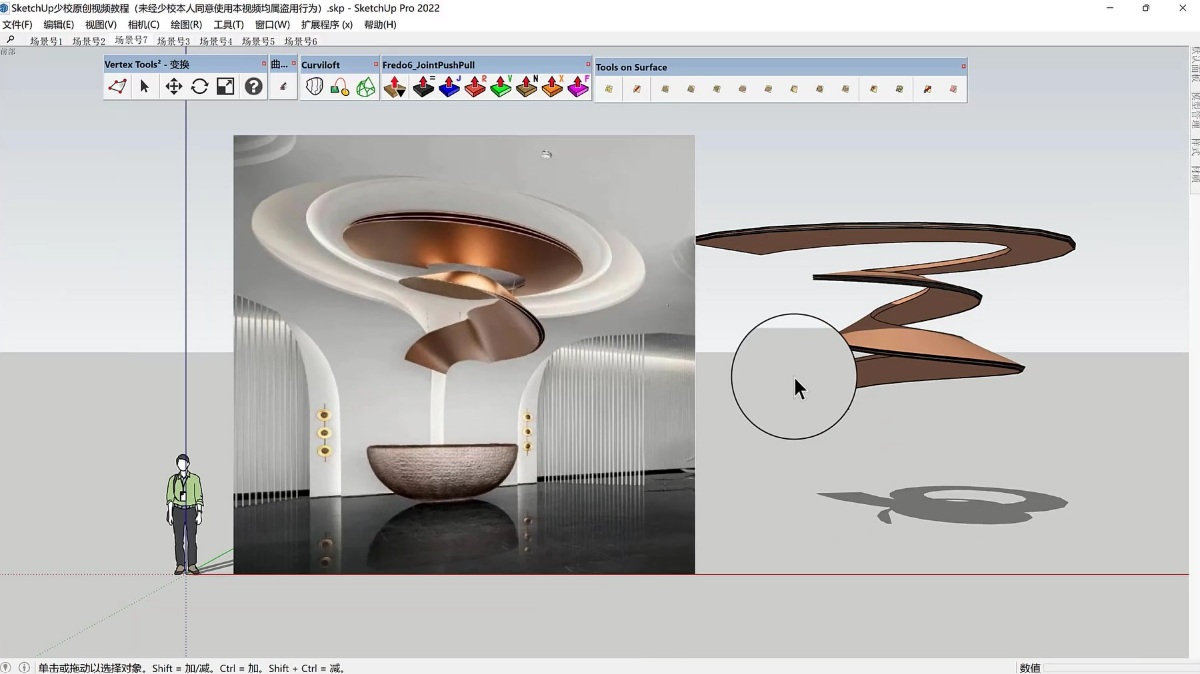Close the Curviloft toolbar
Image resolution: width=1200 pixels, height=674 pixels.
pyautogui.click(x=377, y=64)
